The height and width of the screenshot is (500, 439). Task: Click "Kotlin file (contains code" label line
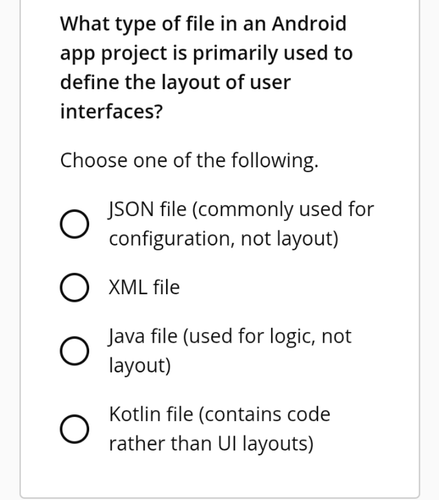click(220, 414)
